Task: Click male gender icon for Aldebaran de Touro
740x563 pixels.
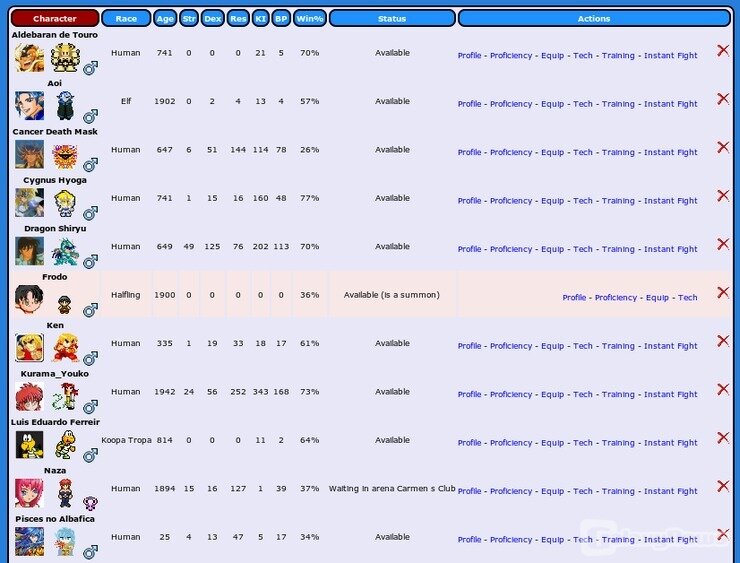Action: point(90,68)
